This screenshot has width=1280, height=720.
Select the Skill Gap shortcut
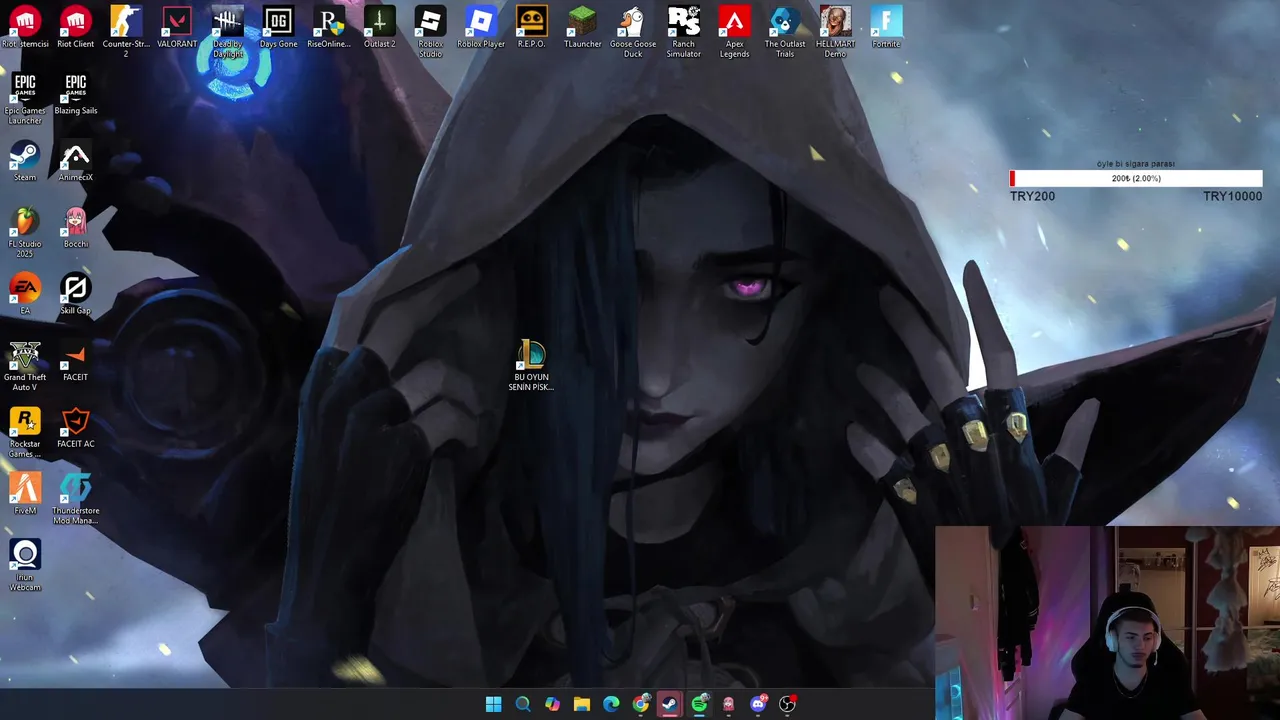(x=75, y=294)
